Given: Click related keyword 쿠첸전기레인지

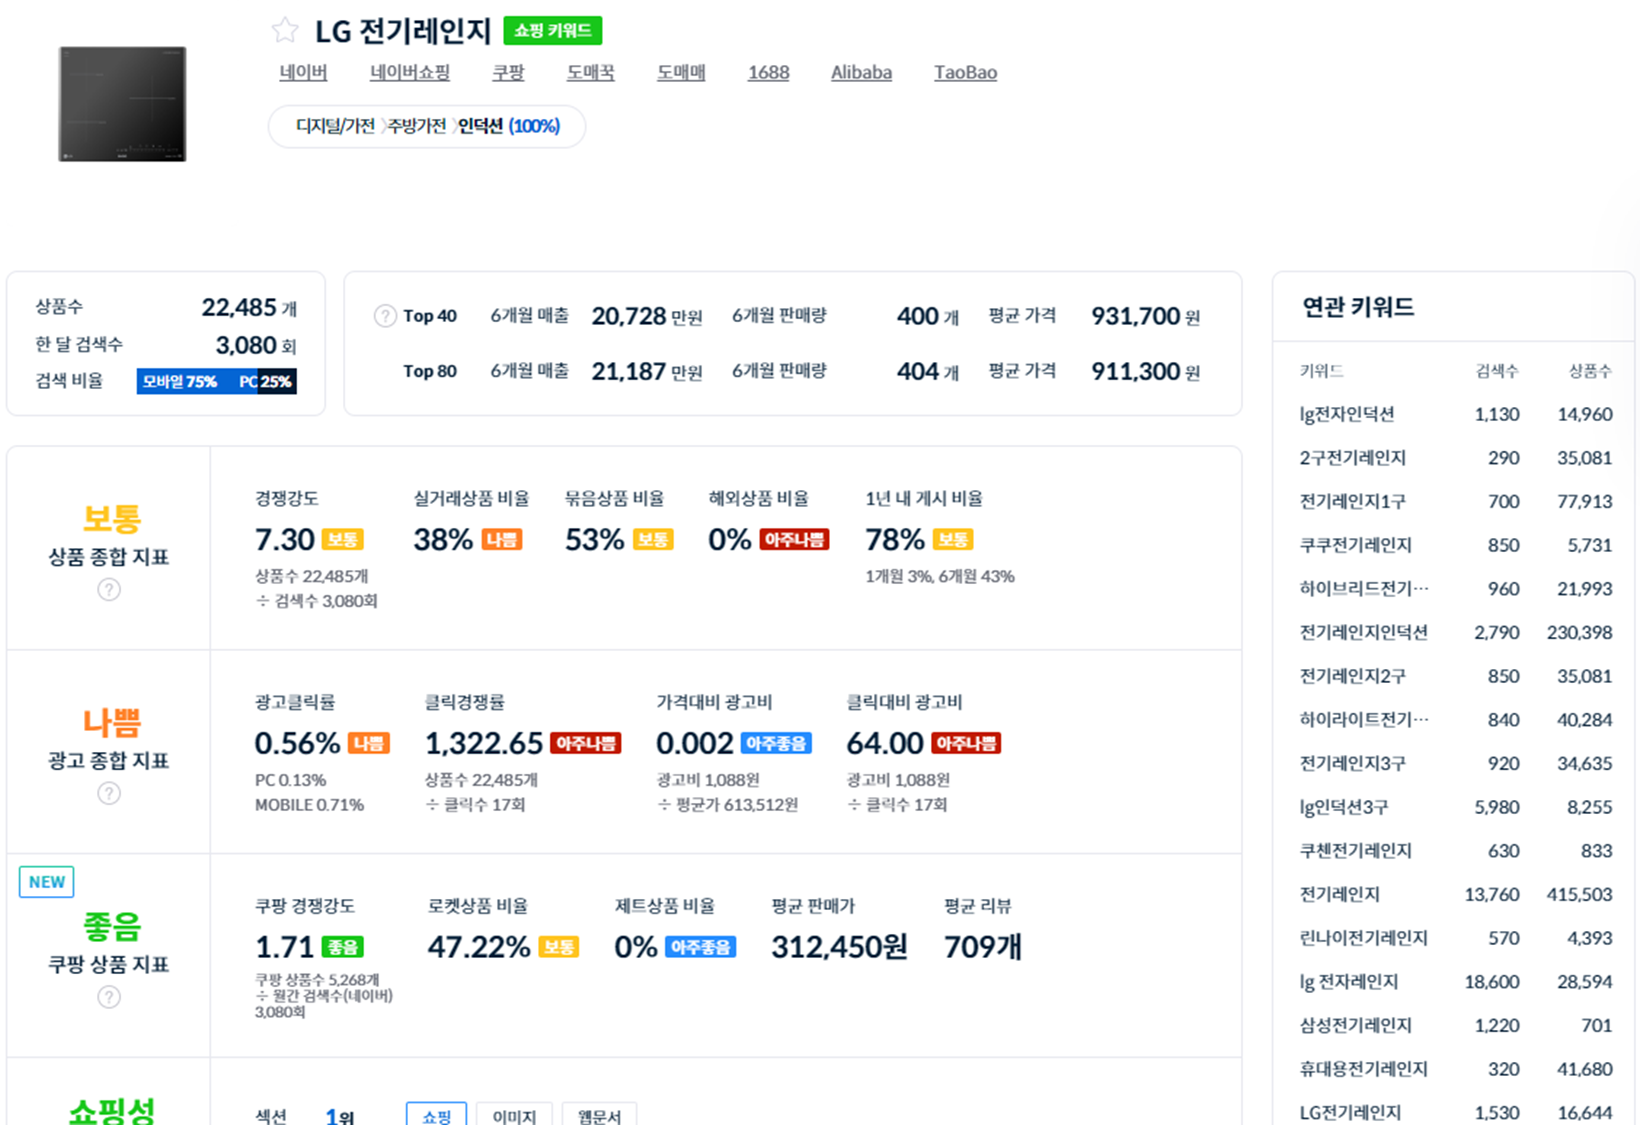Looking at the screenshot, I should click(1356, 851).
